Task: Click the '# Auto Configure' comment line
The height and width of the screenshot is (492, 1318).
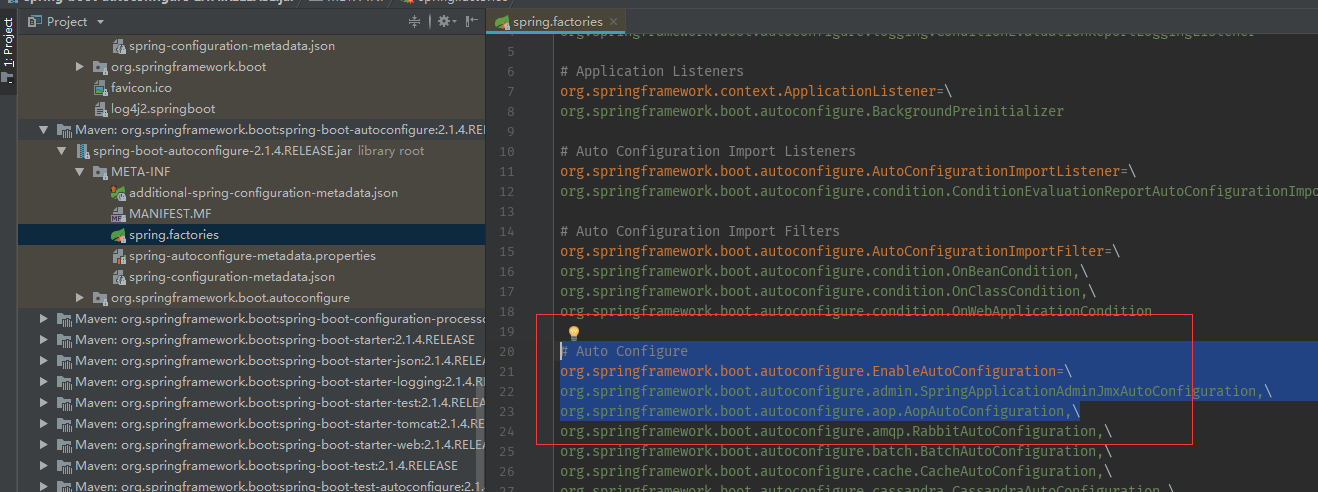Action: pyautogui.click(x=624, y=351)
